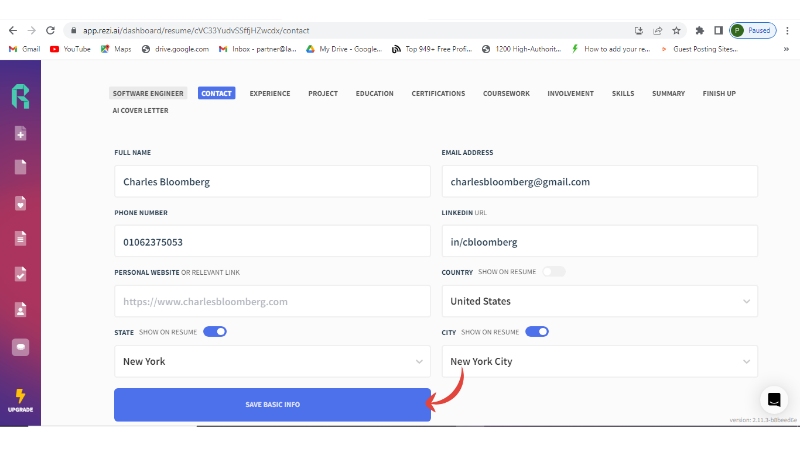This screenshot has height=449, width=800.
Task: Open the AI Cover Letter link
Action: coord(140,110)
